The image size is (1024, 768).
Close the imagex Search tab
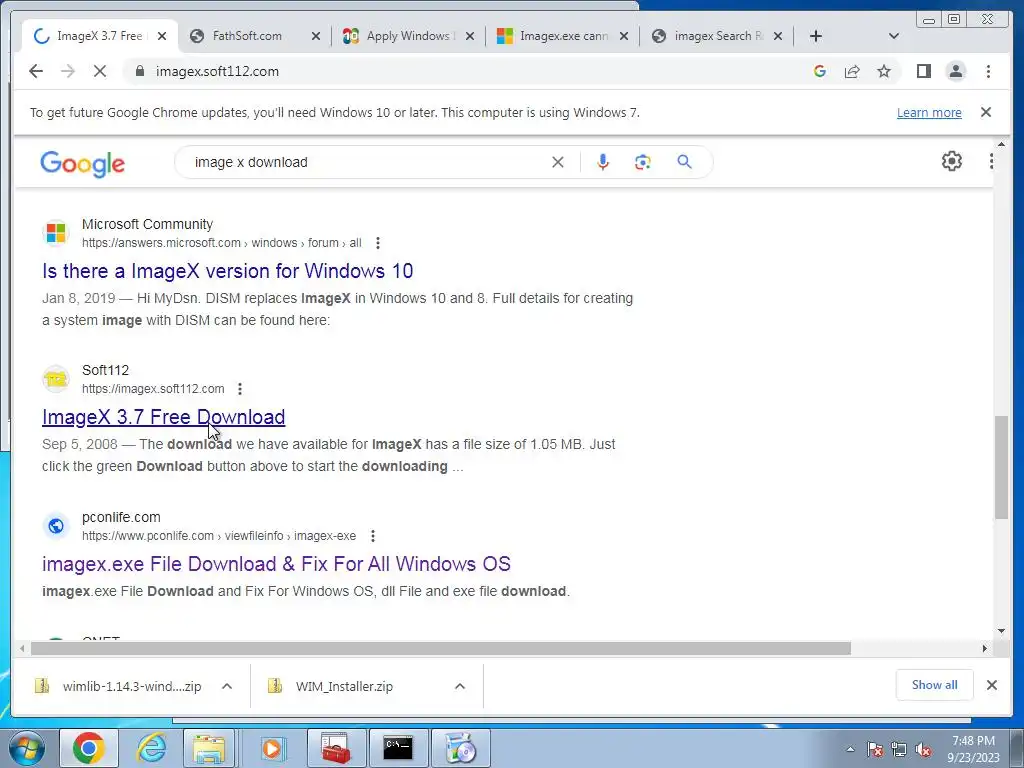(x=778, y=36)
